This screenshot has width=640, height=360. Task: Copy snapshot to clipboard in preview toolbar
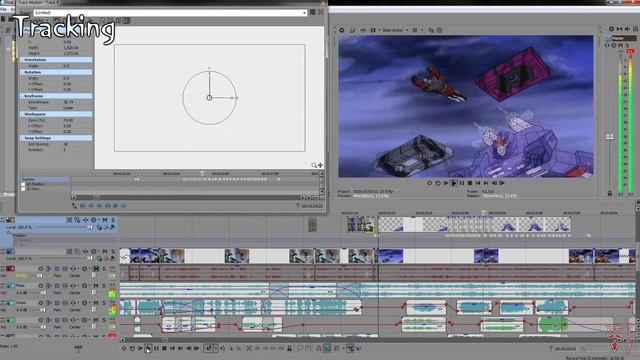pyautogui.click(x=431, y=30)
